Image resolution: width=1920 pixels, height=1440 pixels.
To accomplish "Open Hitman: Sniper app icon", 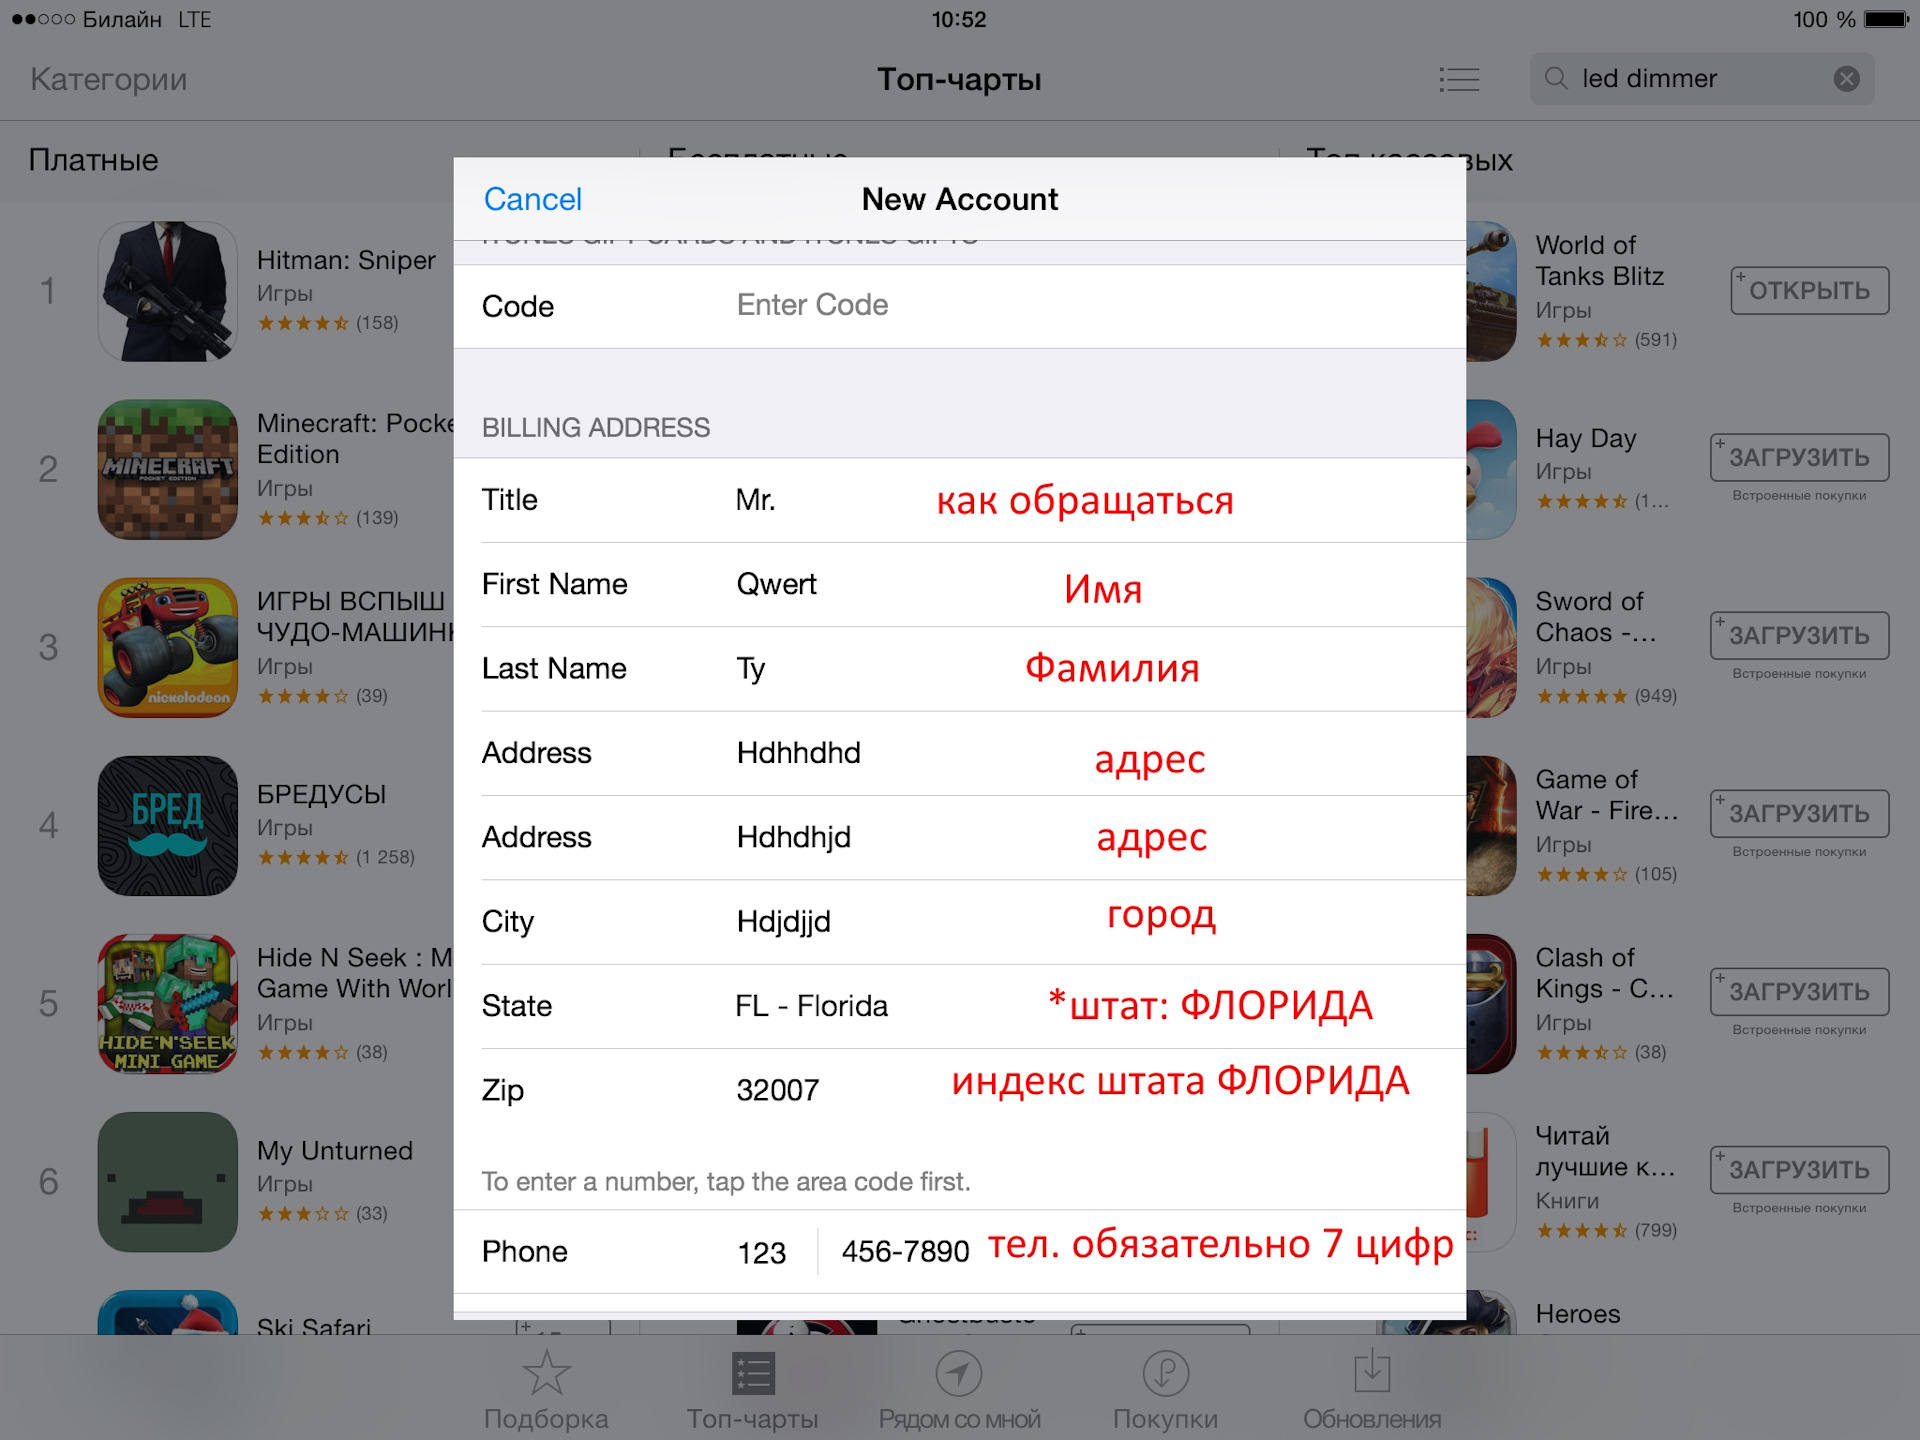I will click(168, 291).
